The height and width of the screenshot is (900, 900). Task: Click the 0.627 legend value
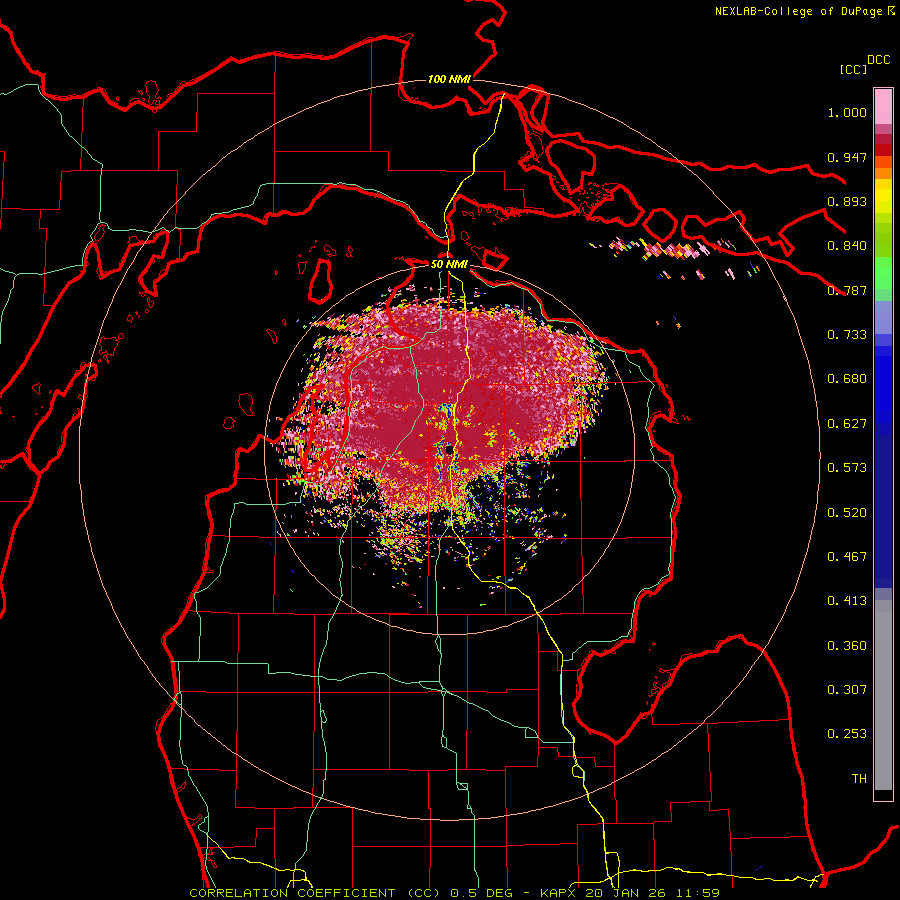tap(847, 424)
